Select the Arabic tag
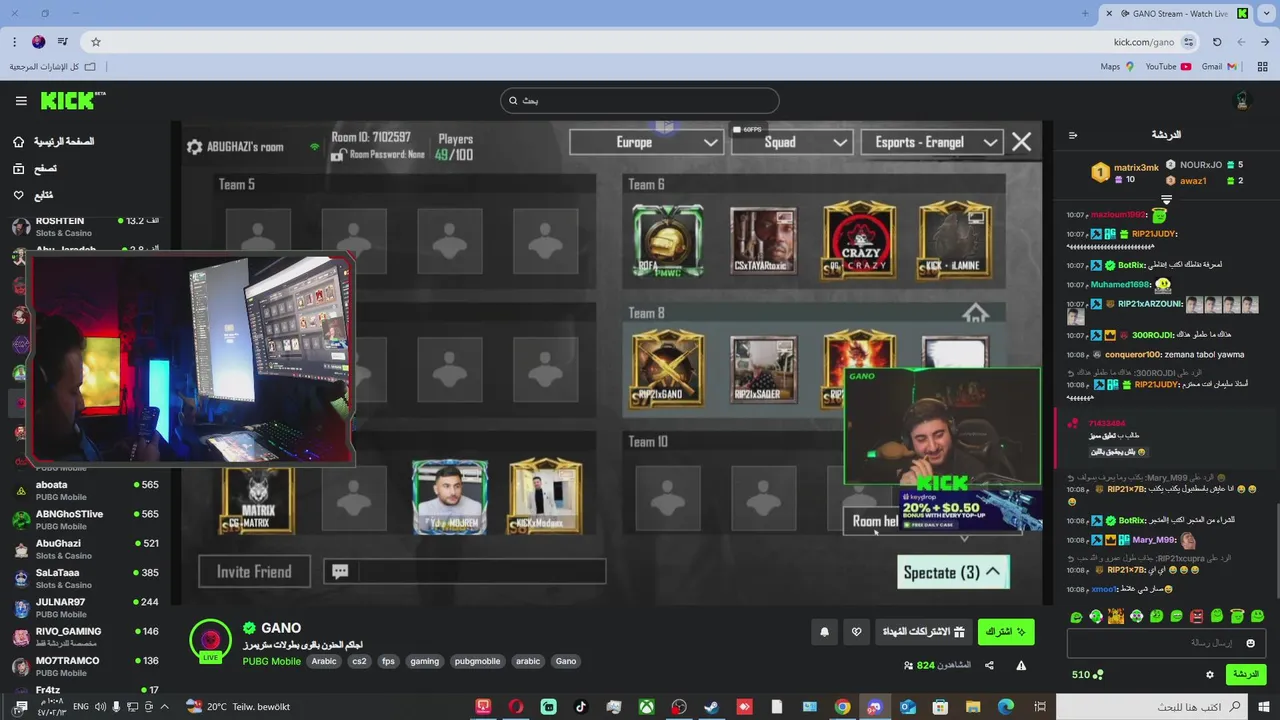Screen dimensions: 1280x720 [324, 661]
